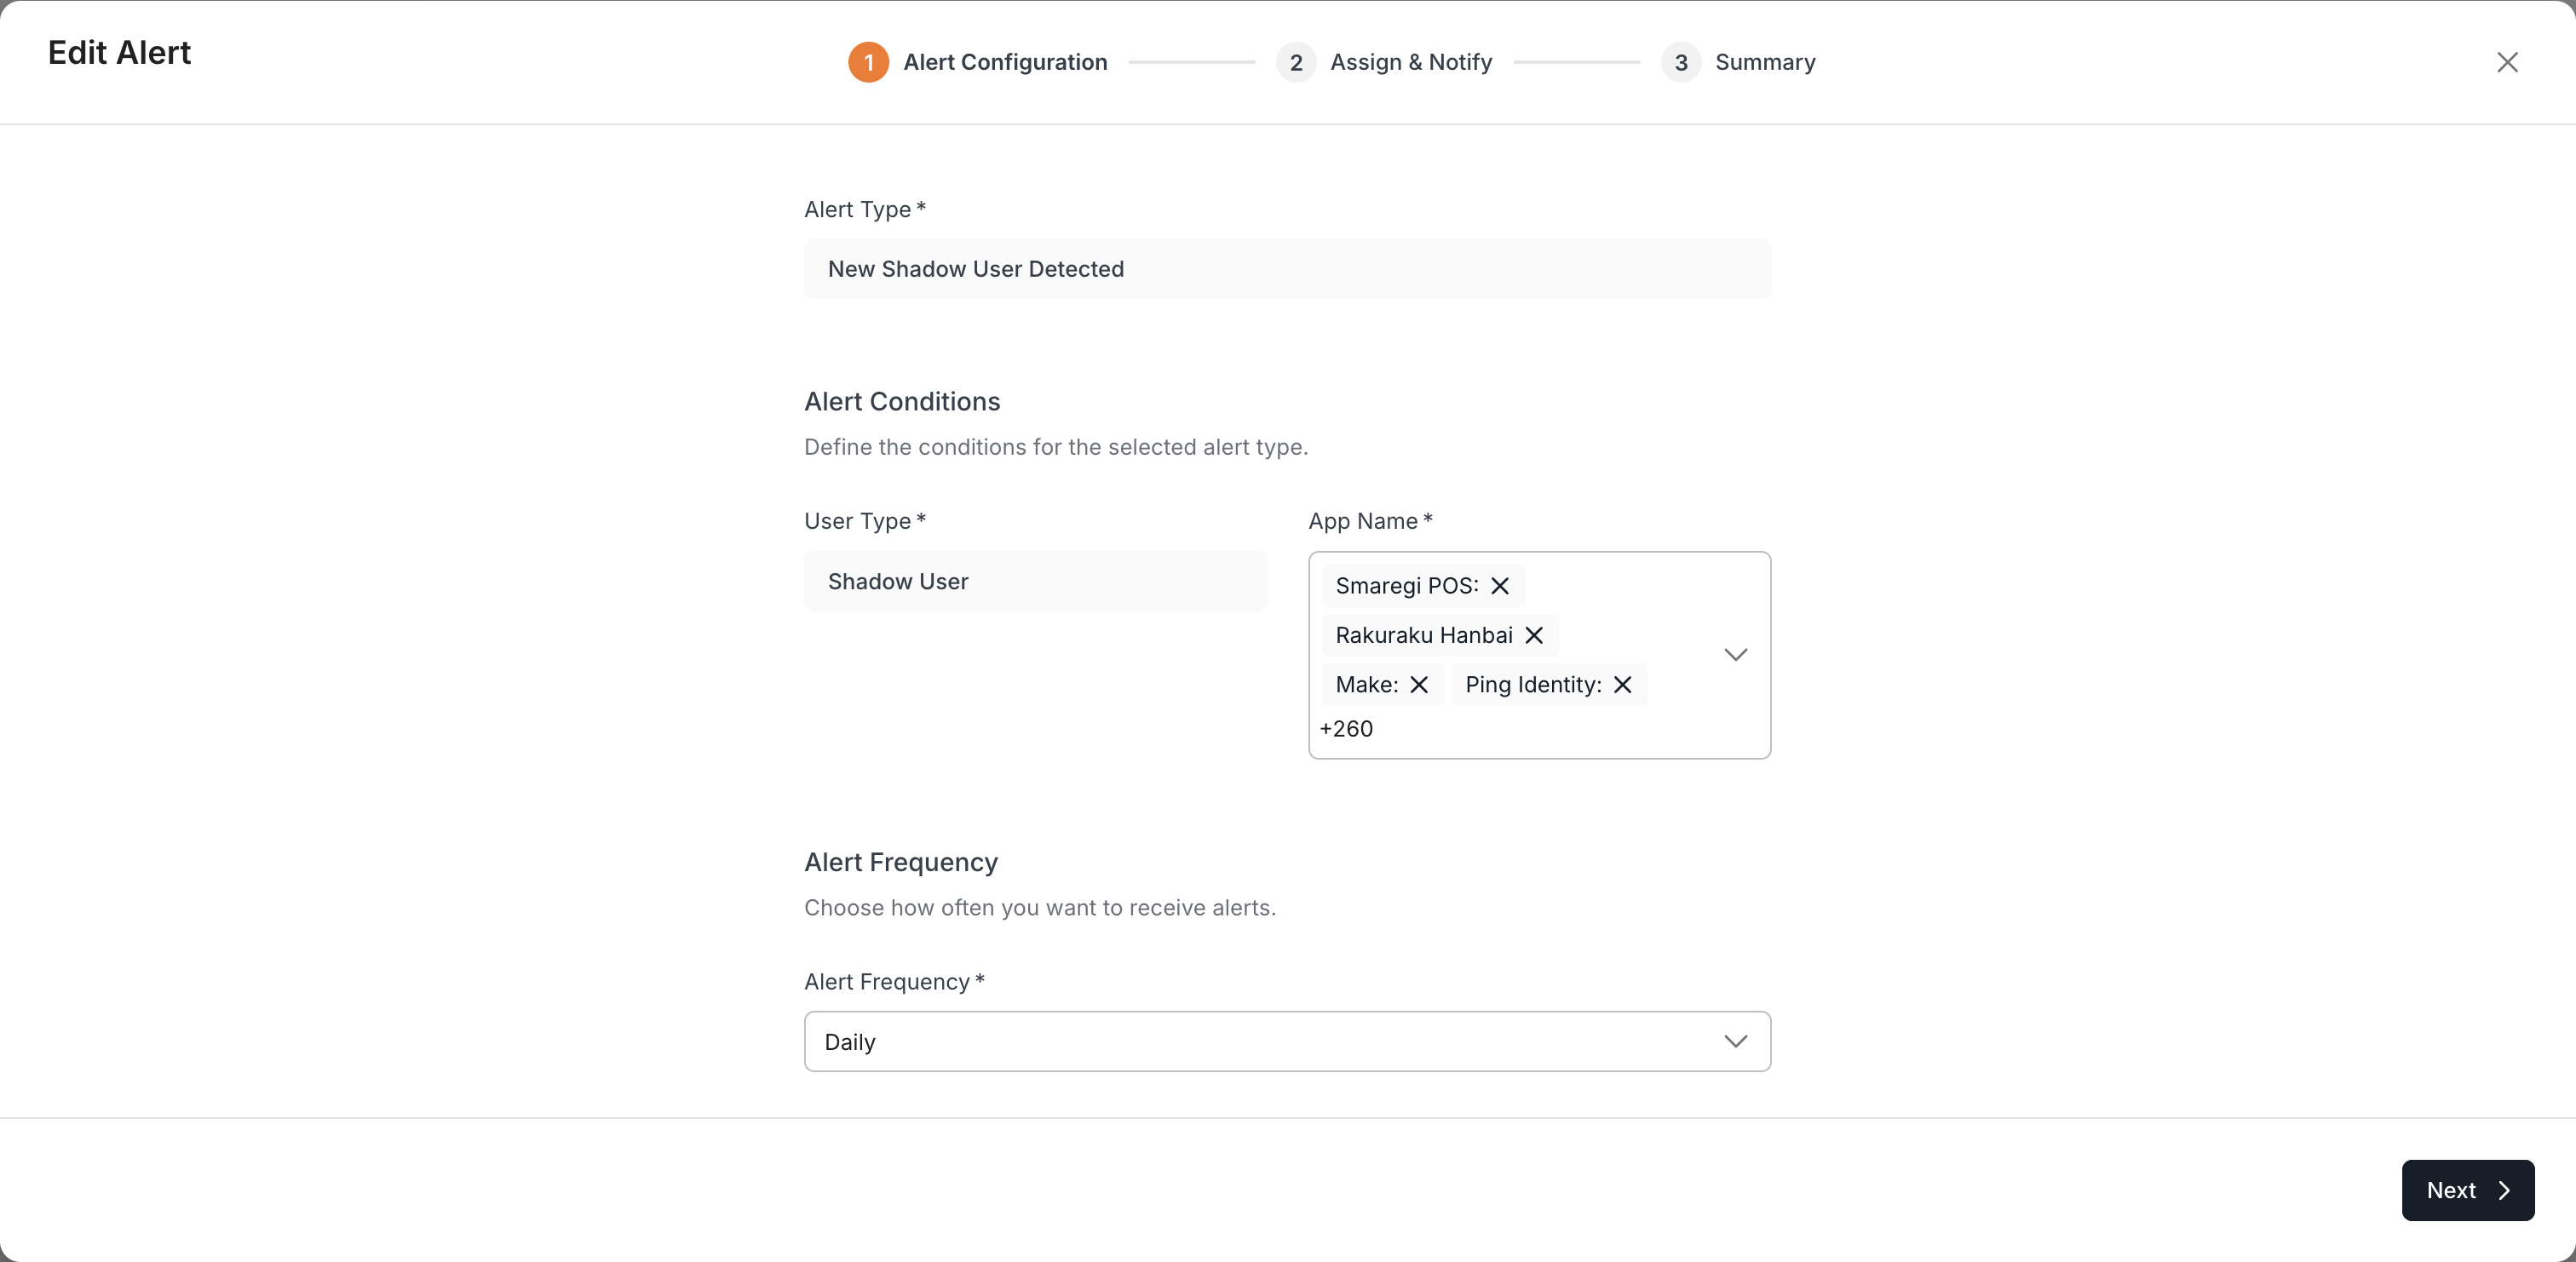This screenshot has height=1262, width=2576.
Task: Open the Alert Frequency Daily dropdown
Action: click(1287, 1041)
